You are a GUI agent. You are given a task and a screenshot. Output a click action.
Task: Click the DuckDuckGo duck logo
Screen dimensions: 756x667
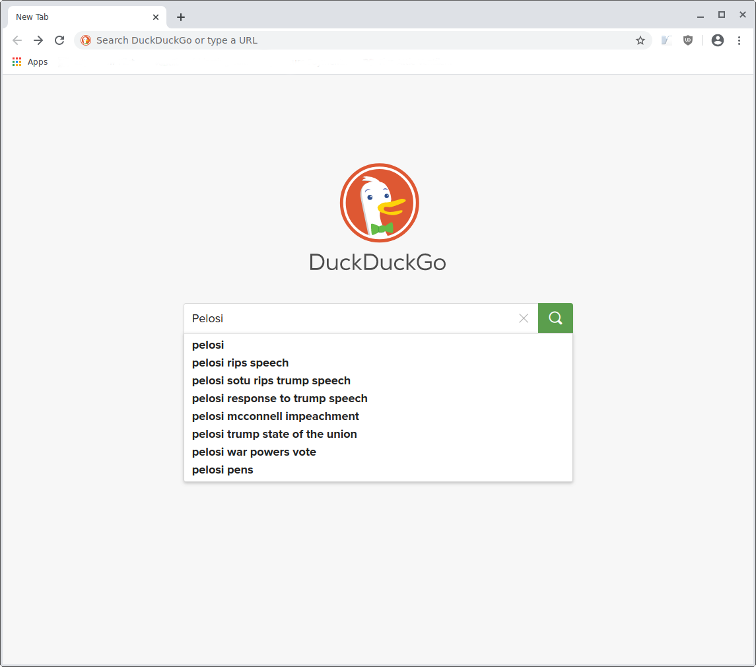pos(379,203)
